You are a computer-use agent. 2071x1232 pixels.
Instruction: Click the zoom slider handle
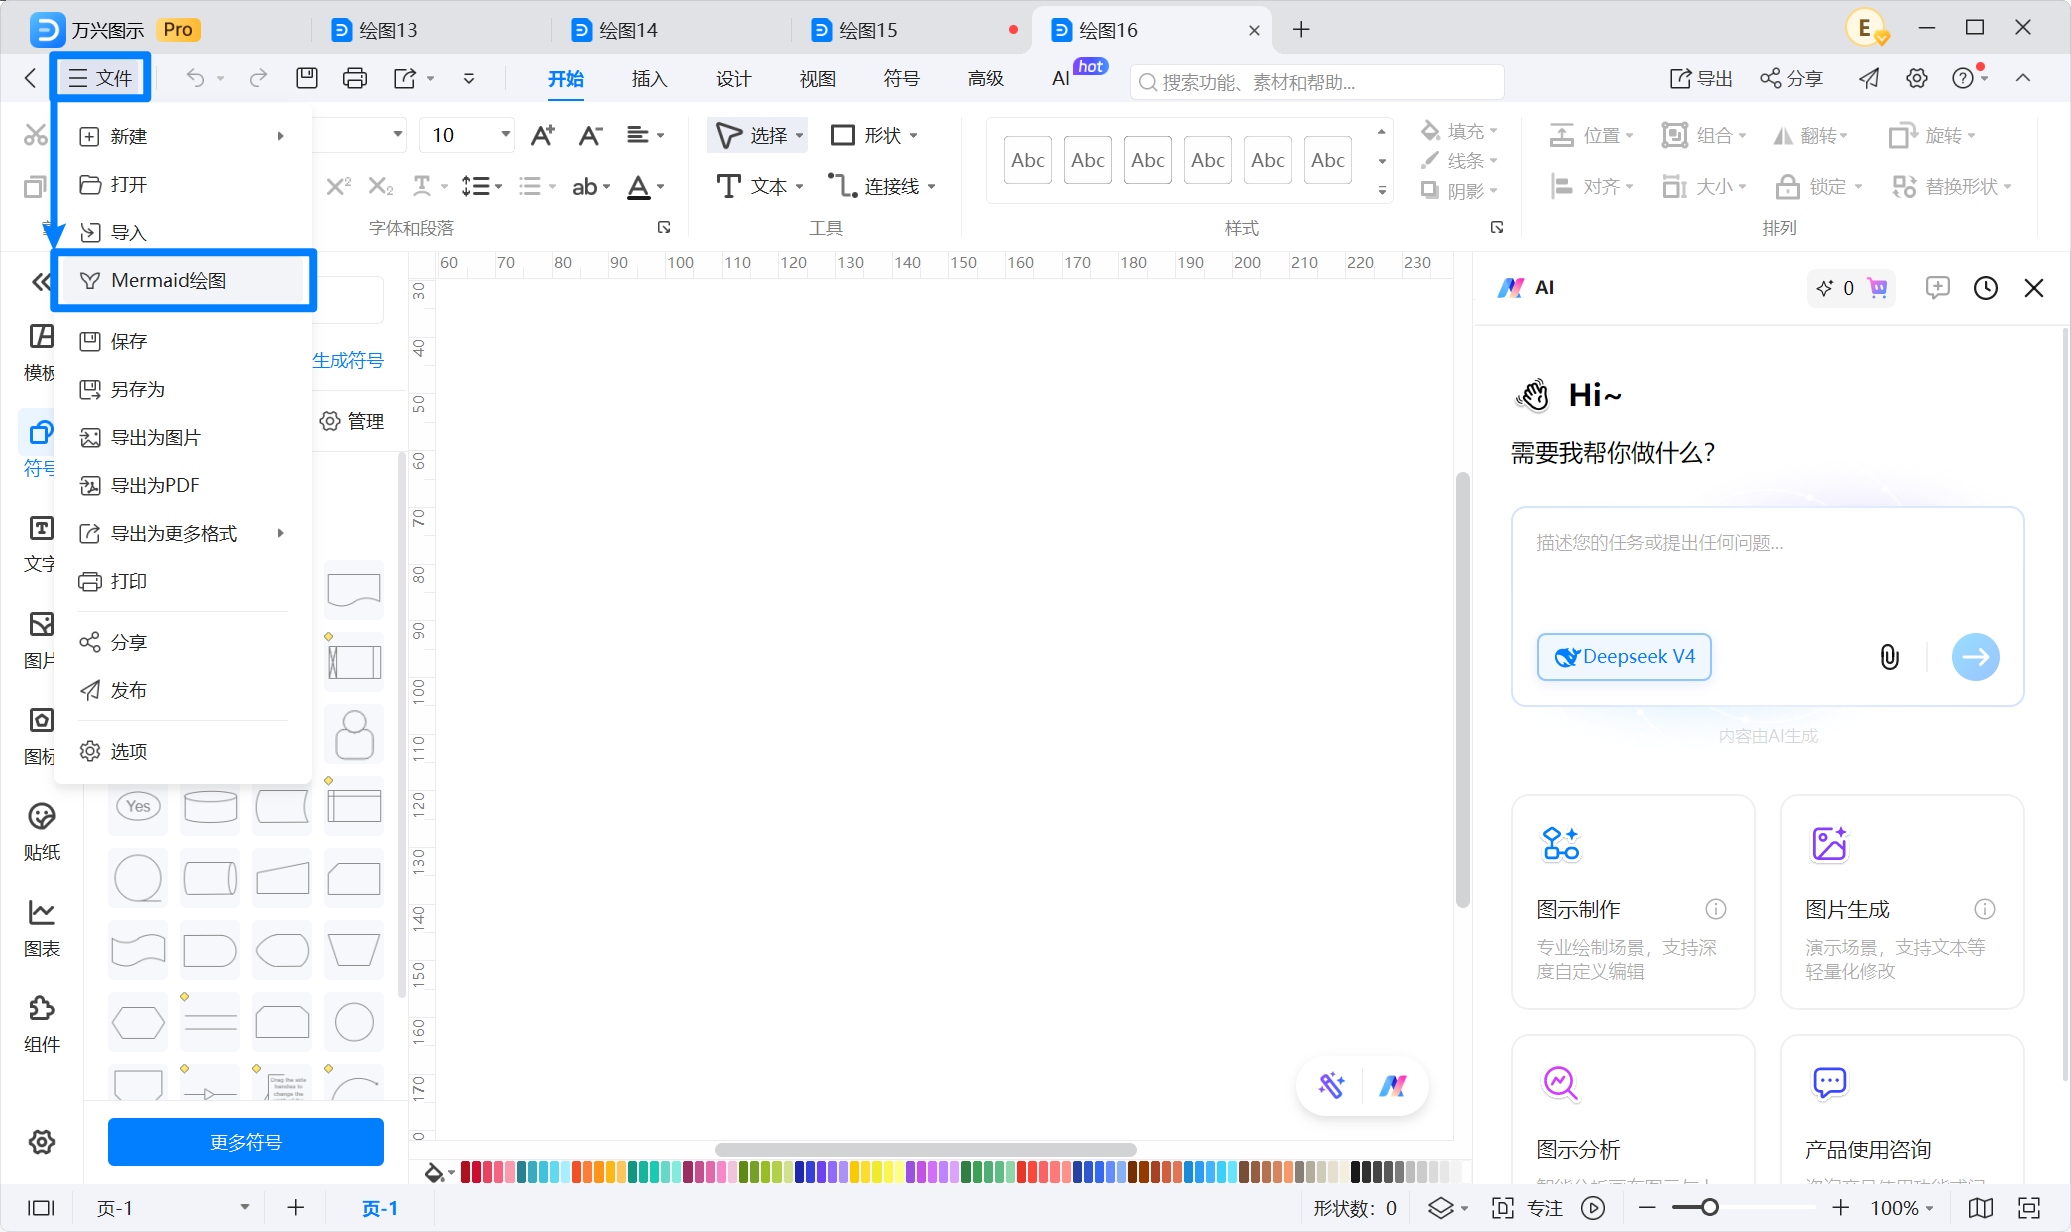(x=1710, y=1208)
